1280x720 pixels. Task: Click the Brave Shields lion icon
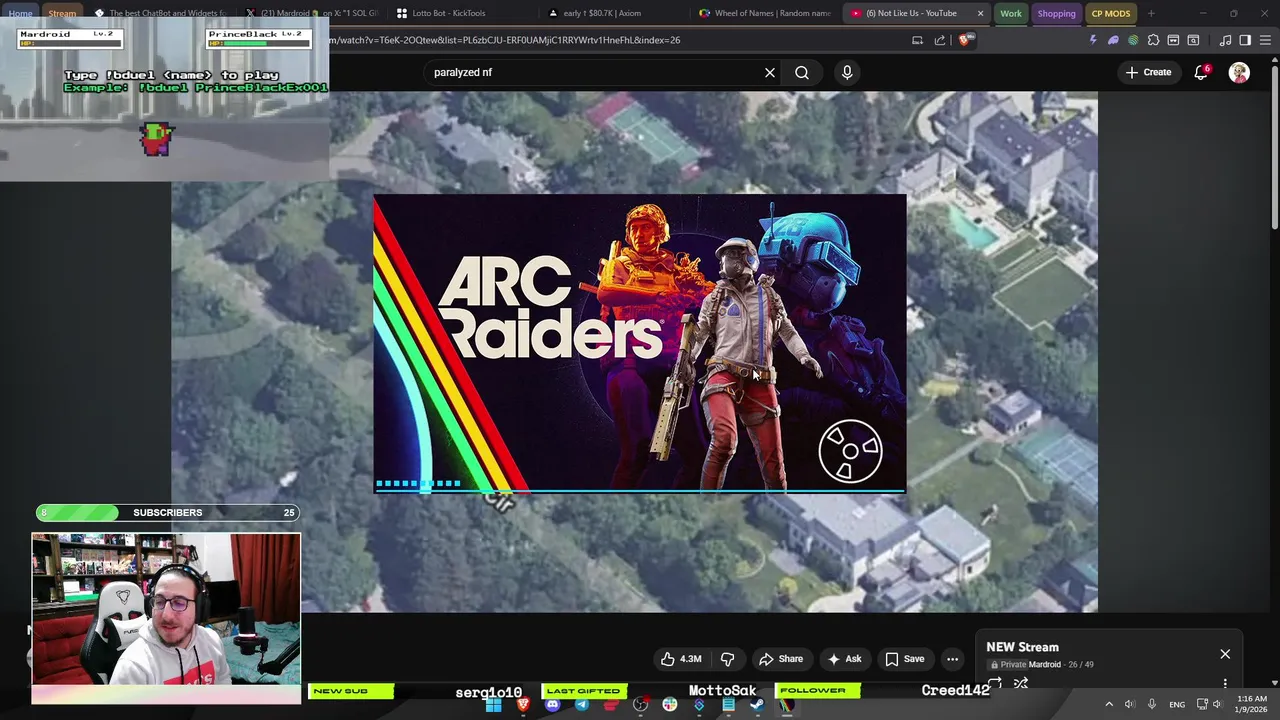coord(964,40)
